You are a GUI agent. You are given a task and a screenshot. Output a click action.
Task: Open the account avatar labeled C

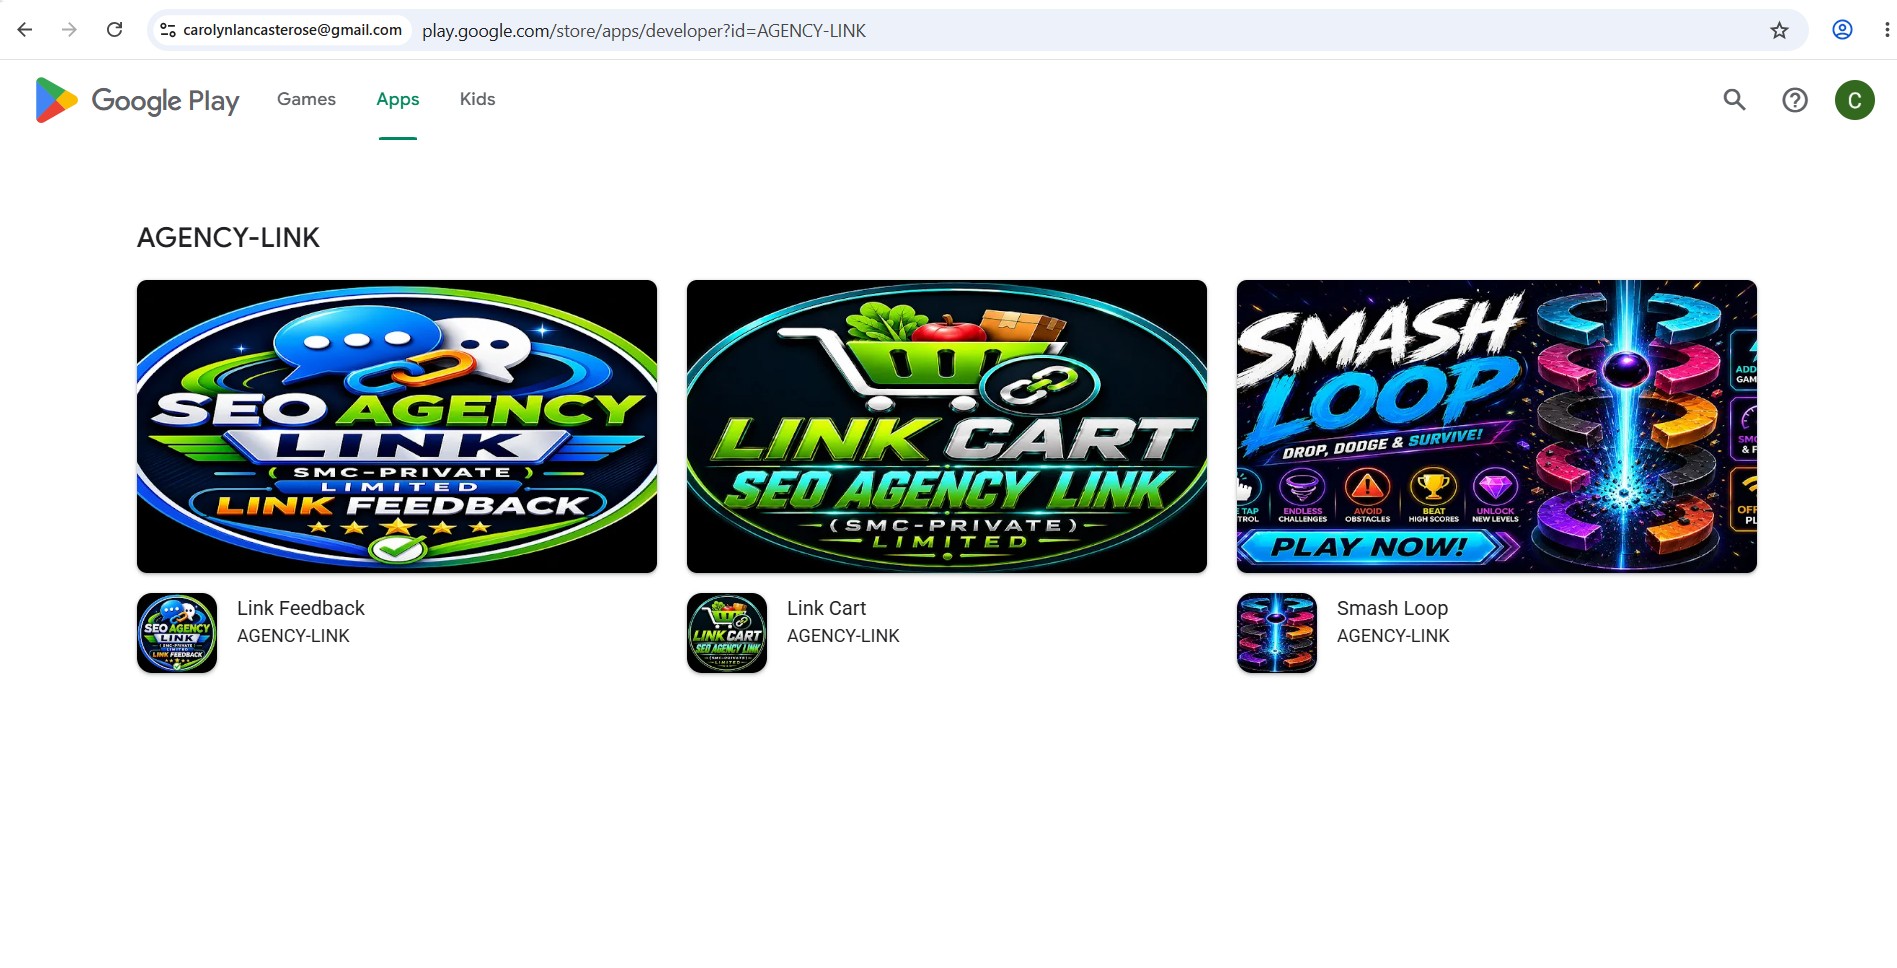click(x=1855, y=100)
